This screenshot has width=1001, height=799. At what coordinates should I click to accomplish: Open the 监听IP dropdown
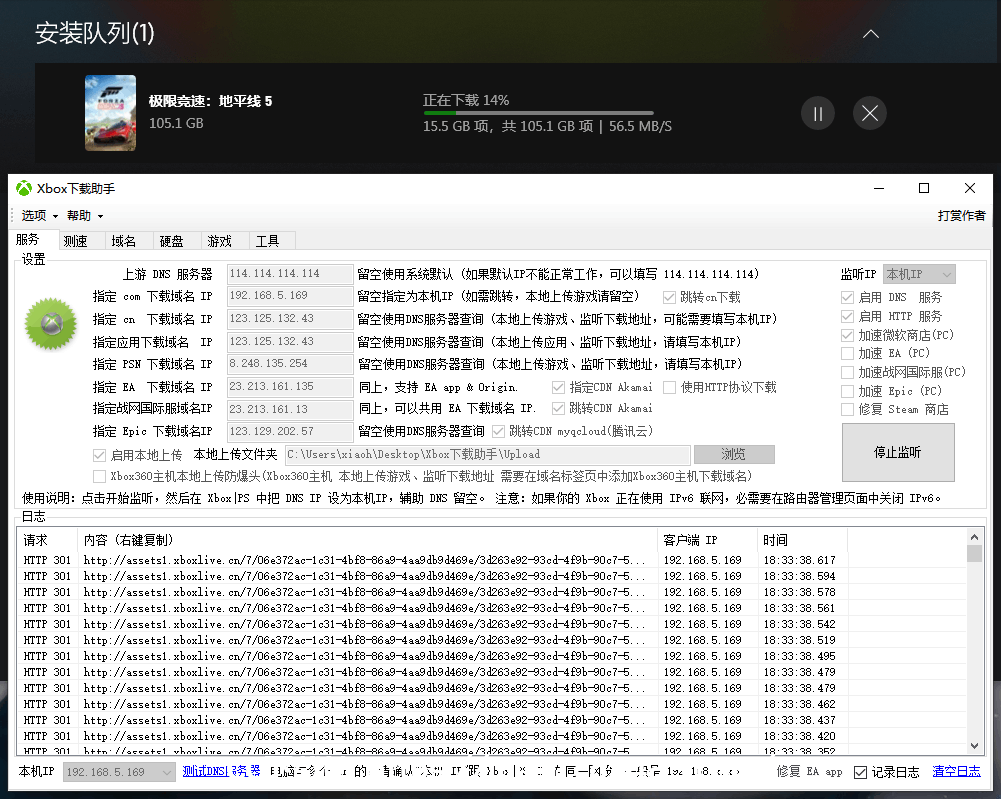(919, 274)
